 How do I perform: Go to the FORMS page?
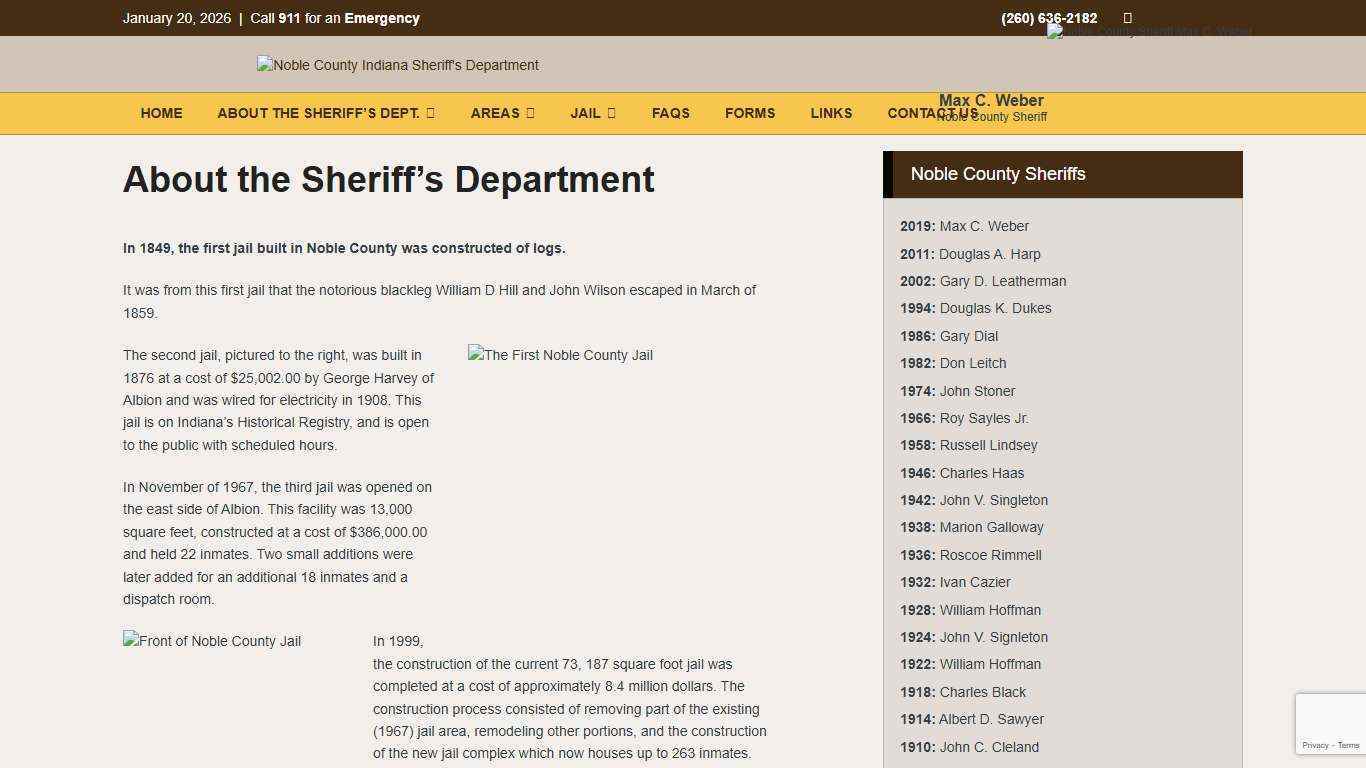tap(750, 113)
